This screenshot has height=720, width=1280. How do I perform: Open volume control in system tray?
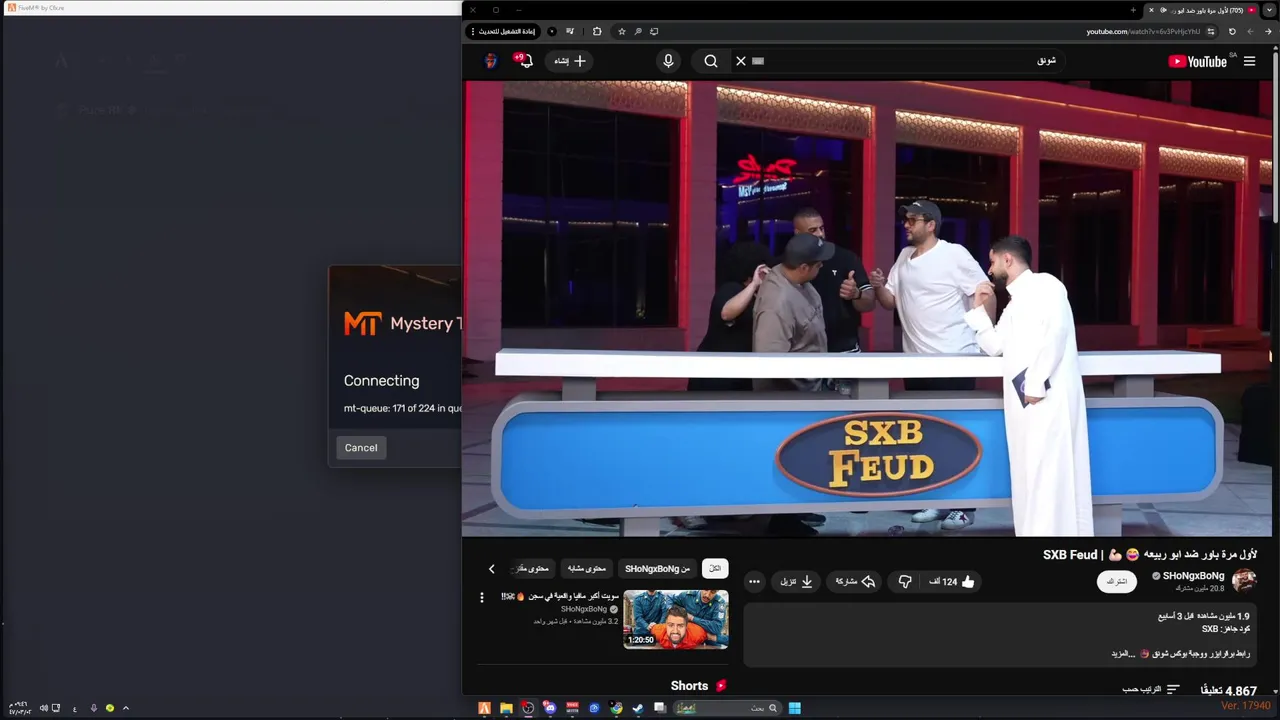pyautogui.click(x=43, y=708)
